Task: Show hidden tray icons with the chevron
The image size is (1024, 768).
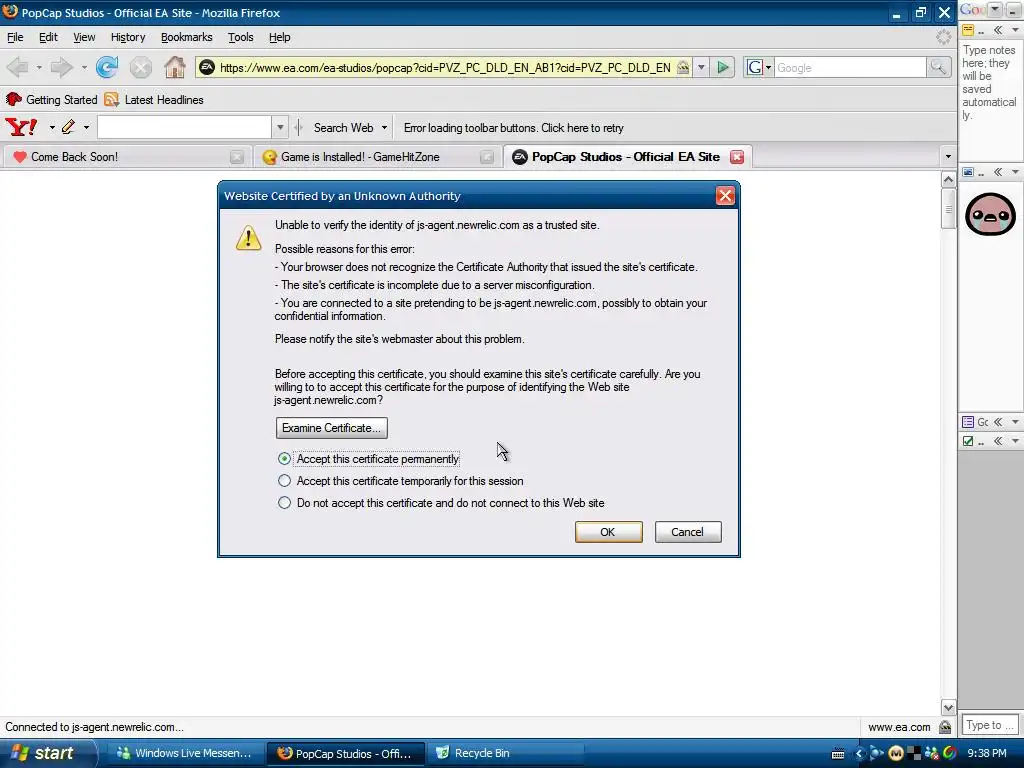Action: click(859, 754)
